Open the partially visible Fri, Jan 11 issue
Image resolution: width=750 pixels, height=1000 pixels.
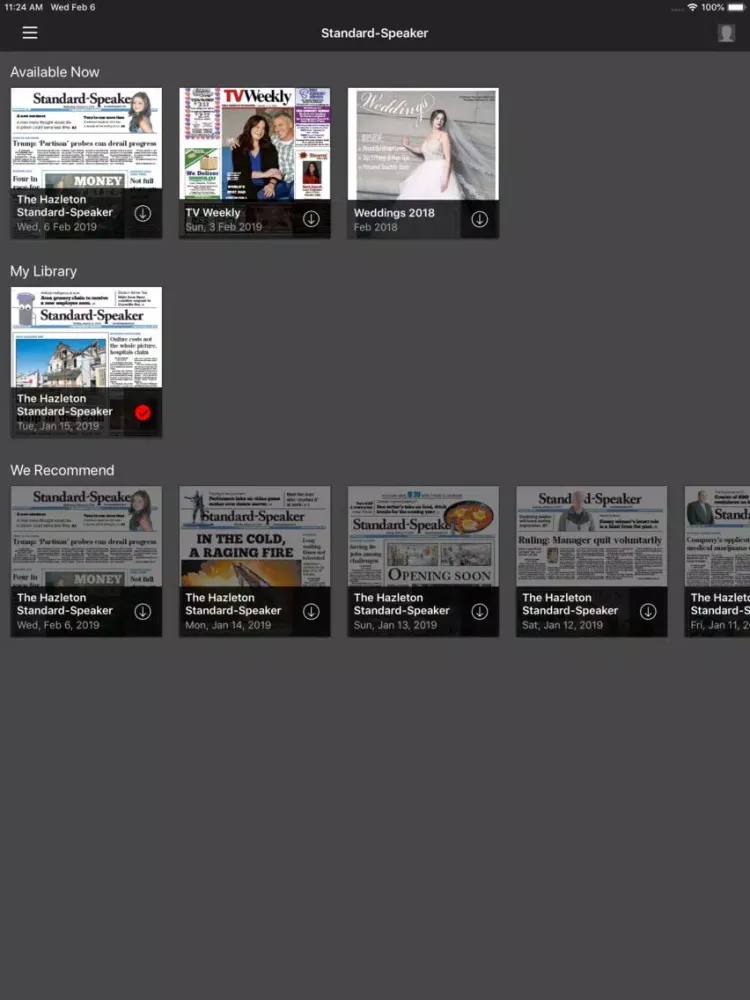pyautogui.click(x=717, y=561)
